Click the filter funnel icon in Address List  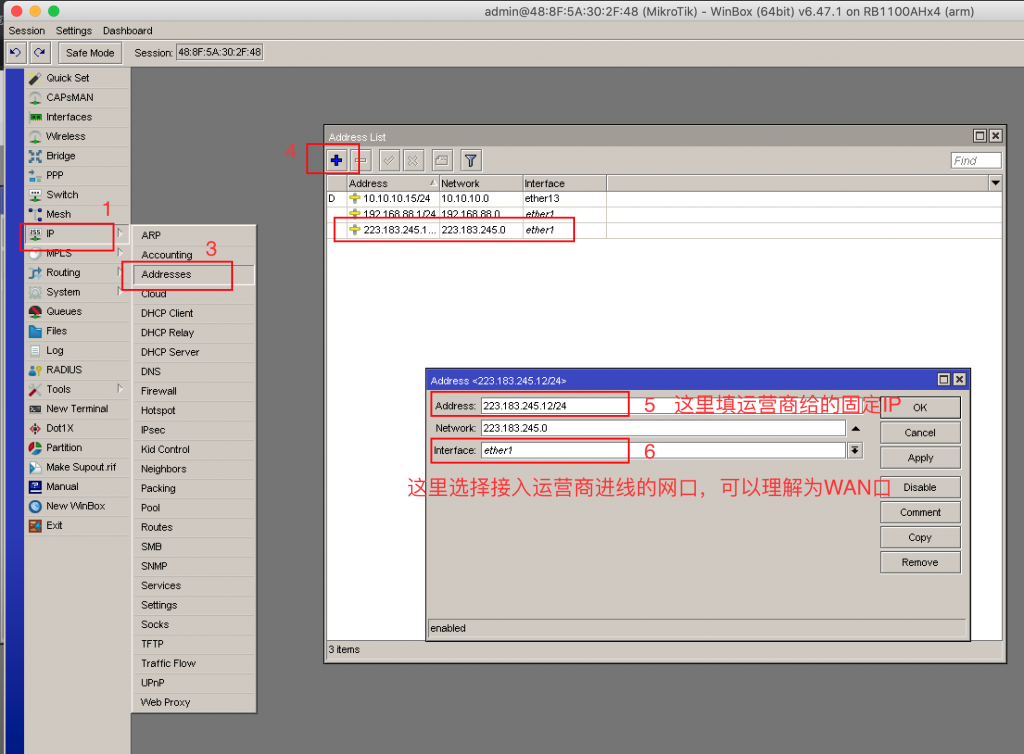[x=470, y=160]
